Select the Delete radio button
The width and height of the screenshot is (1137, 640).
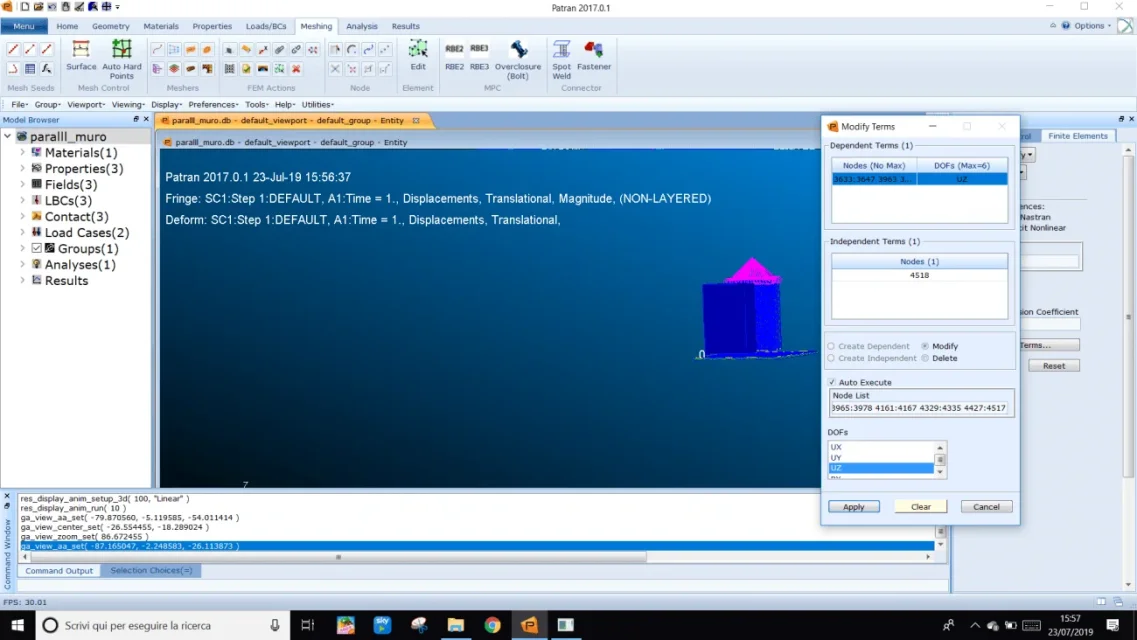[925, 359]
